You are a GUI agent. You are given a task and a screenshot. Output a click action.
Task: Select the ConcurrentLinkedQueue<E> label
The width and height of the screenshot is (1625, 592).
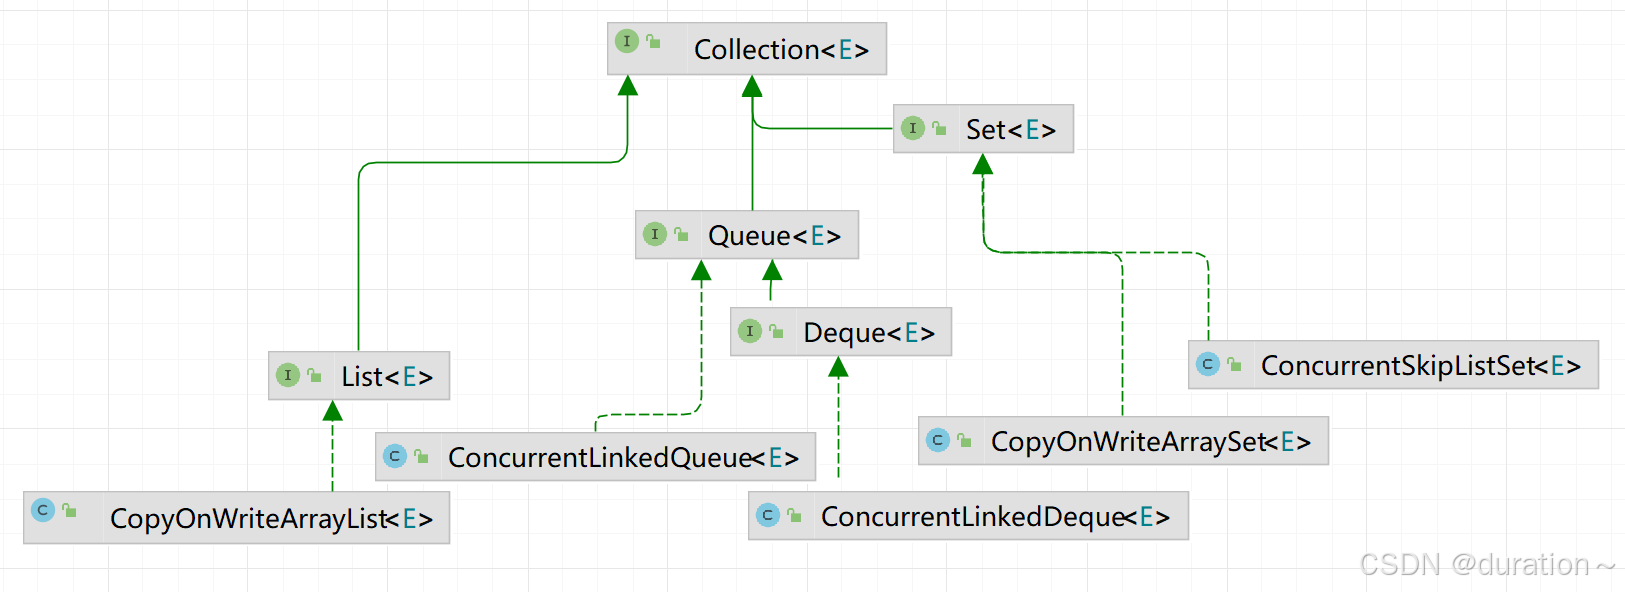point(624,457)
